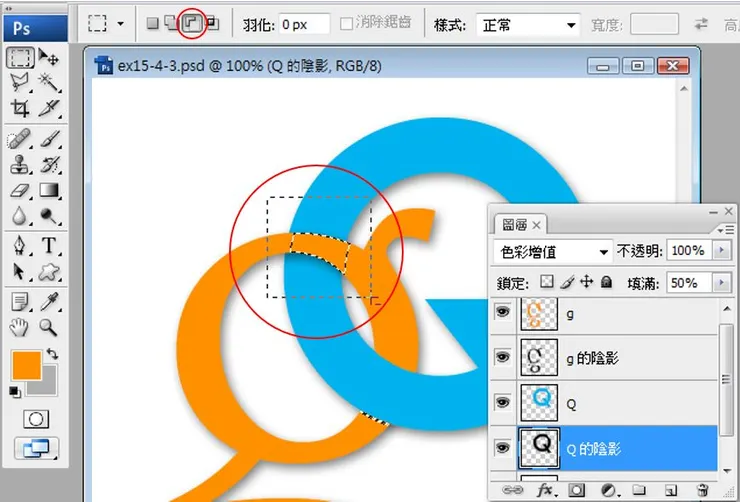
Task: Select the Notes tool
Action: click(20, 301)
